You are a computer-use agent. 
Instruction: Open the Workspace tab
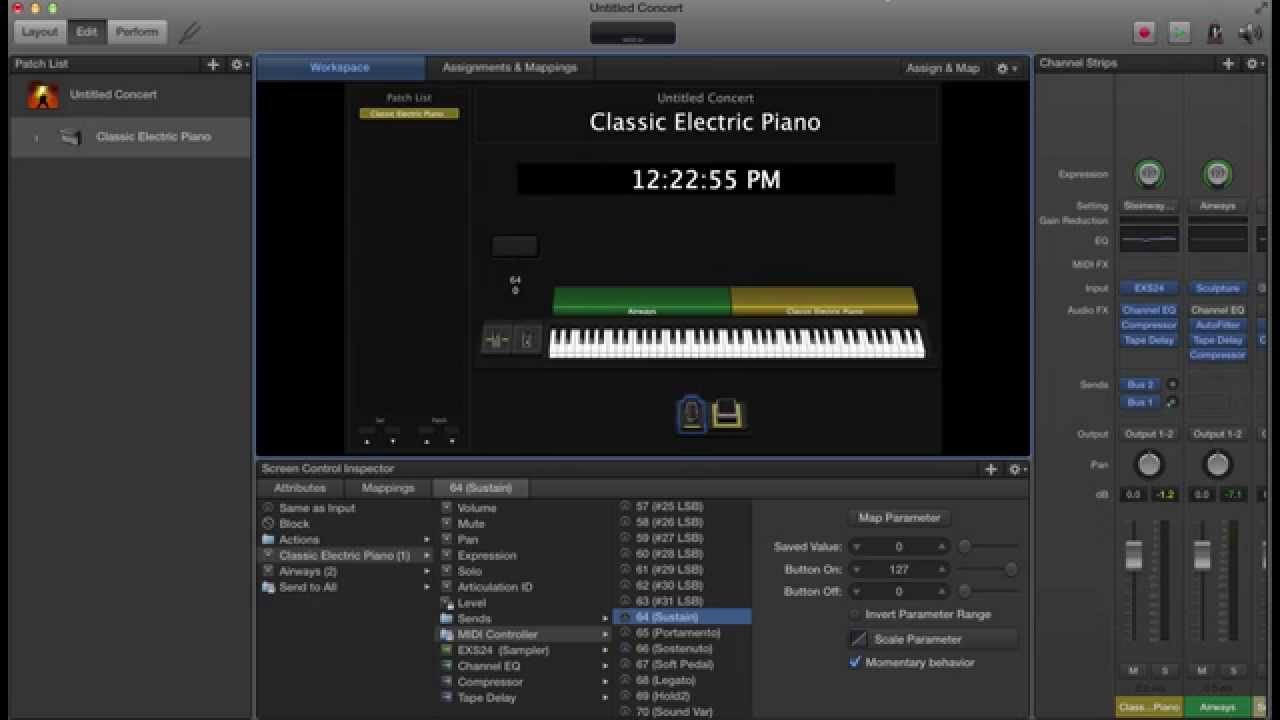tap(340, 67)
